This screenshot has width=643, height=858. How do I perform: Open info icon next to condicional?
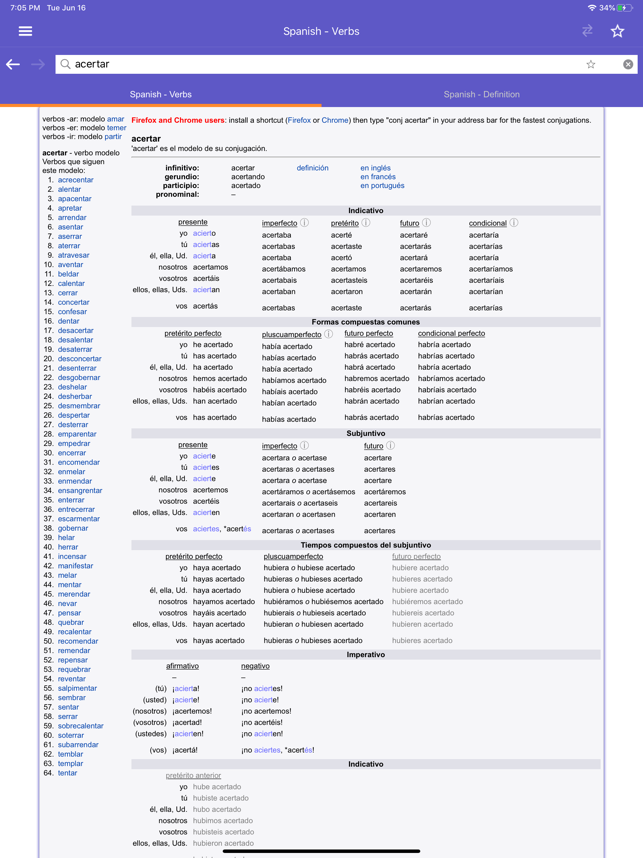coord(514,223)
